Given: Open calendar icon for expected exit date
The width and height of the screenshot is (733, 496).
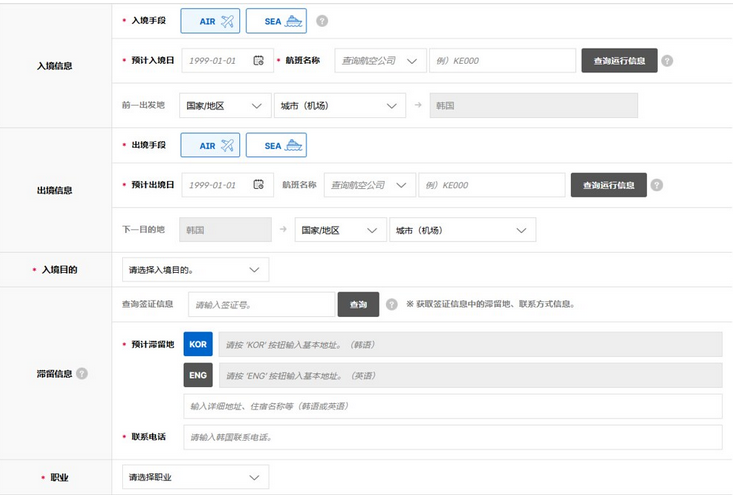Looking at the screenshot, I should pyautogui.click(x=259, y=185).
